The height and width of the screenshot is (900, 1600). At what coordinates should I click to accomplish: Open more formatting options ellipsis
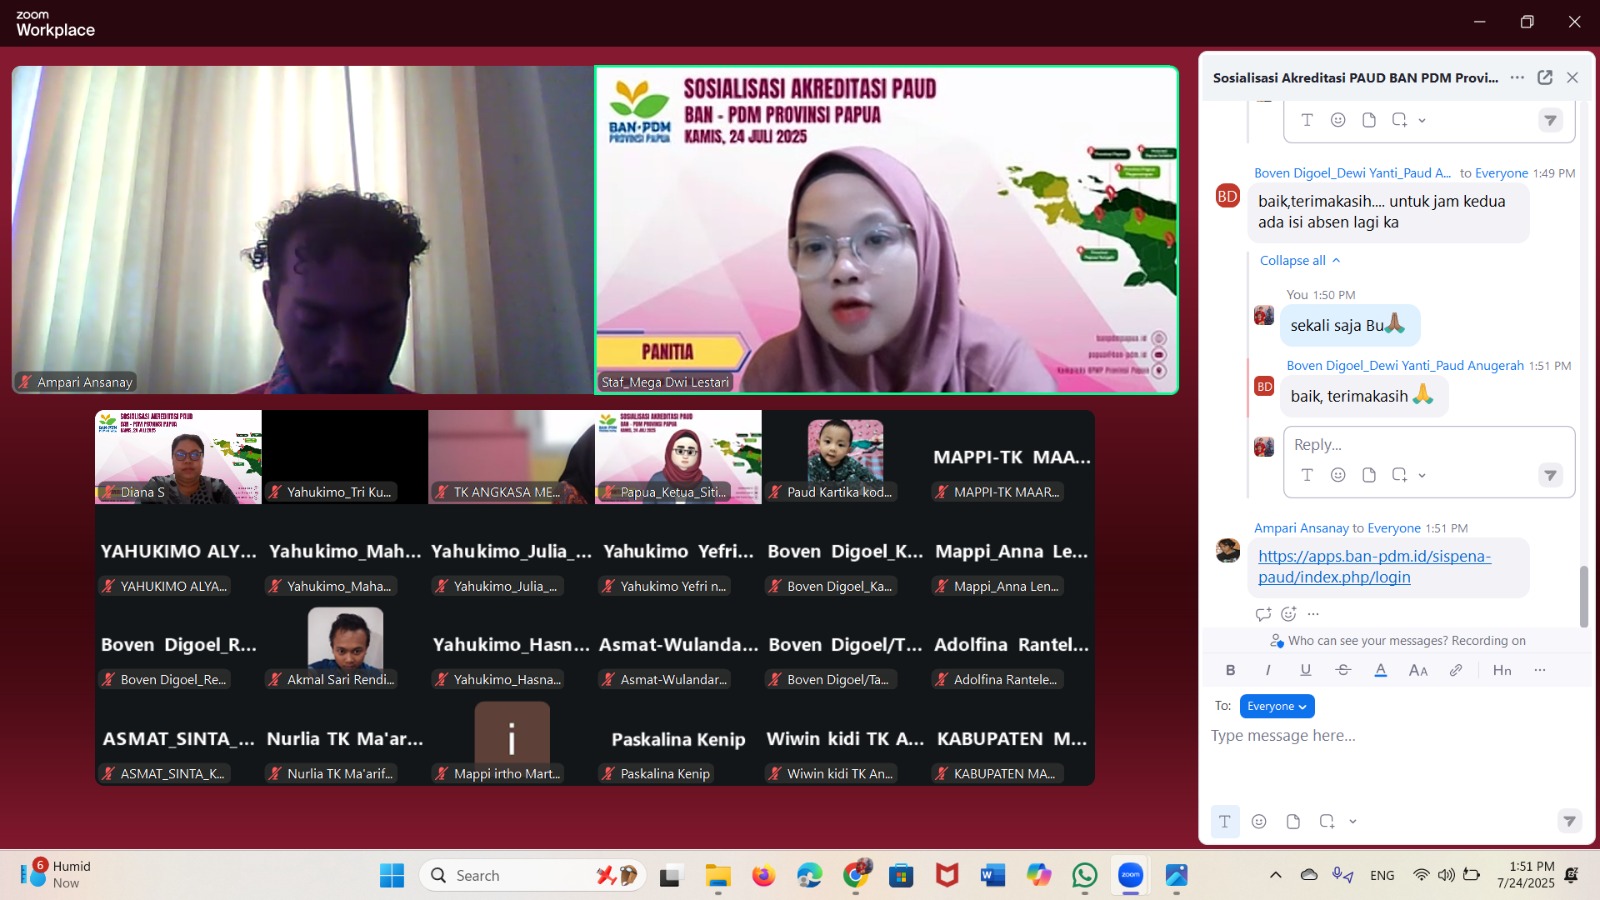point(1540,670)
